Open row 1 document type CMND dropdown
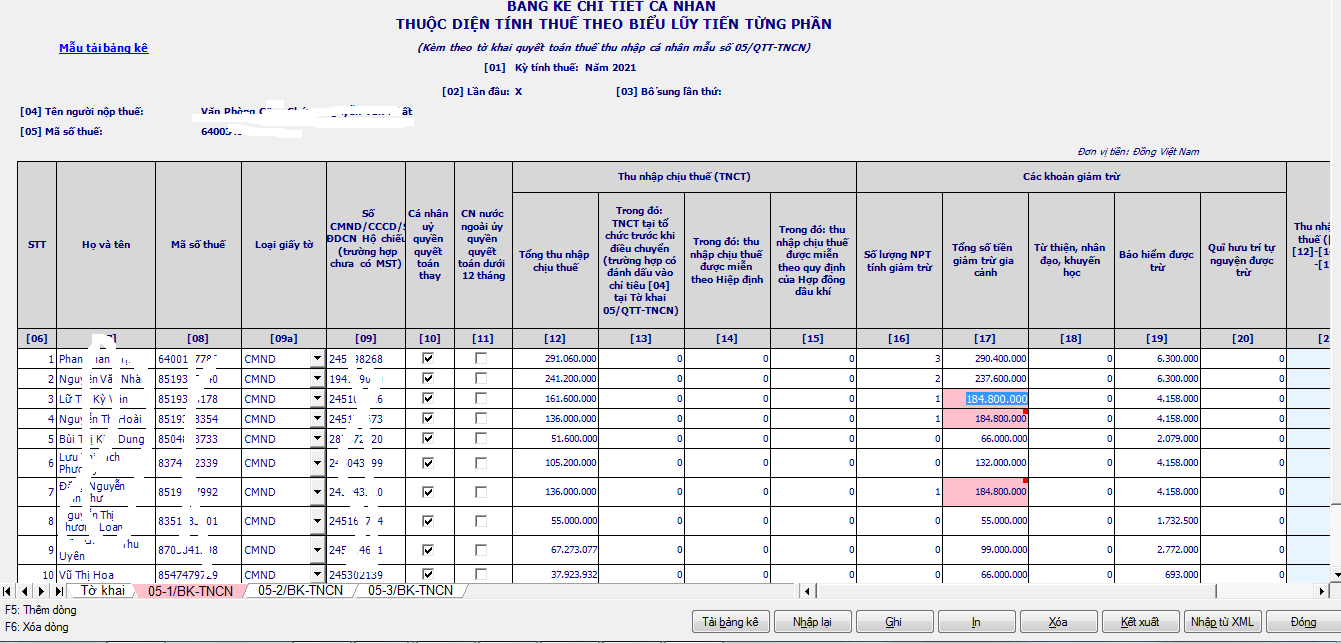The width and height of the screenshot is (1341, 643). point(317,358)
